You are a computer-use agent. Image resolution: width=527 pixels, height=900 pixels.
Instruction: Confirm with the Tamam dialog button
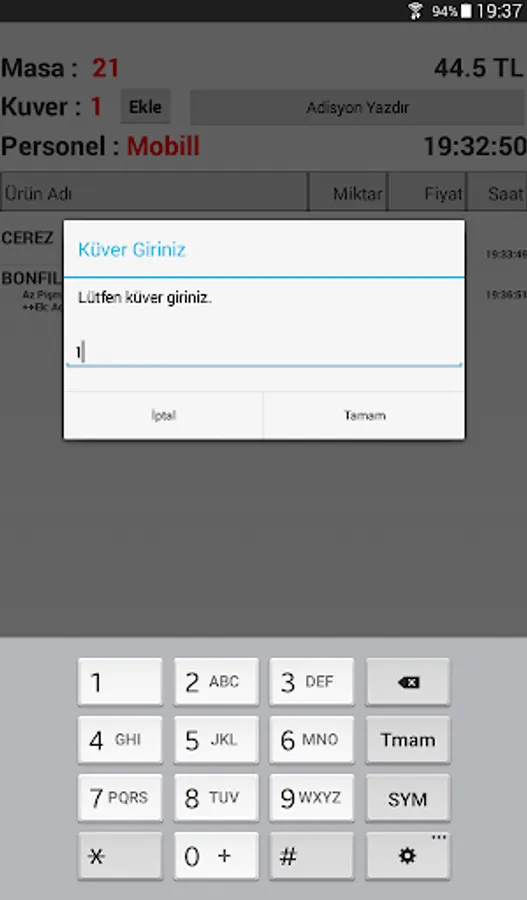click(x=365, y=416)
